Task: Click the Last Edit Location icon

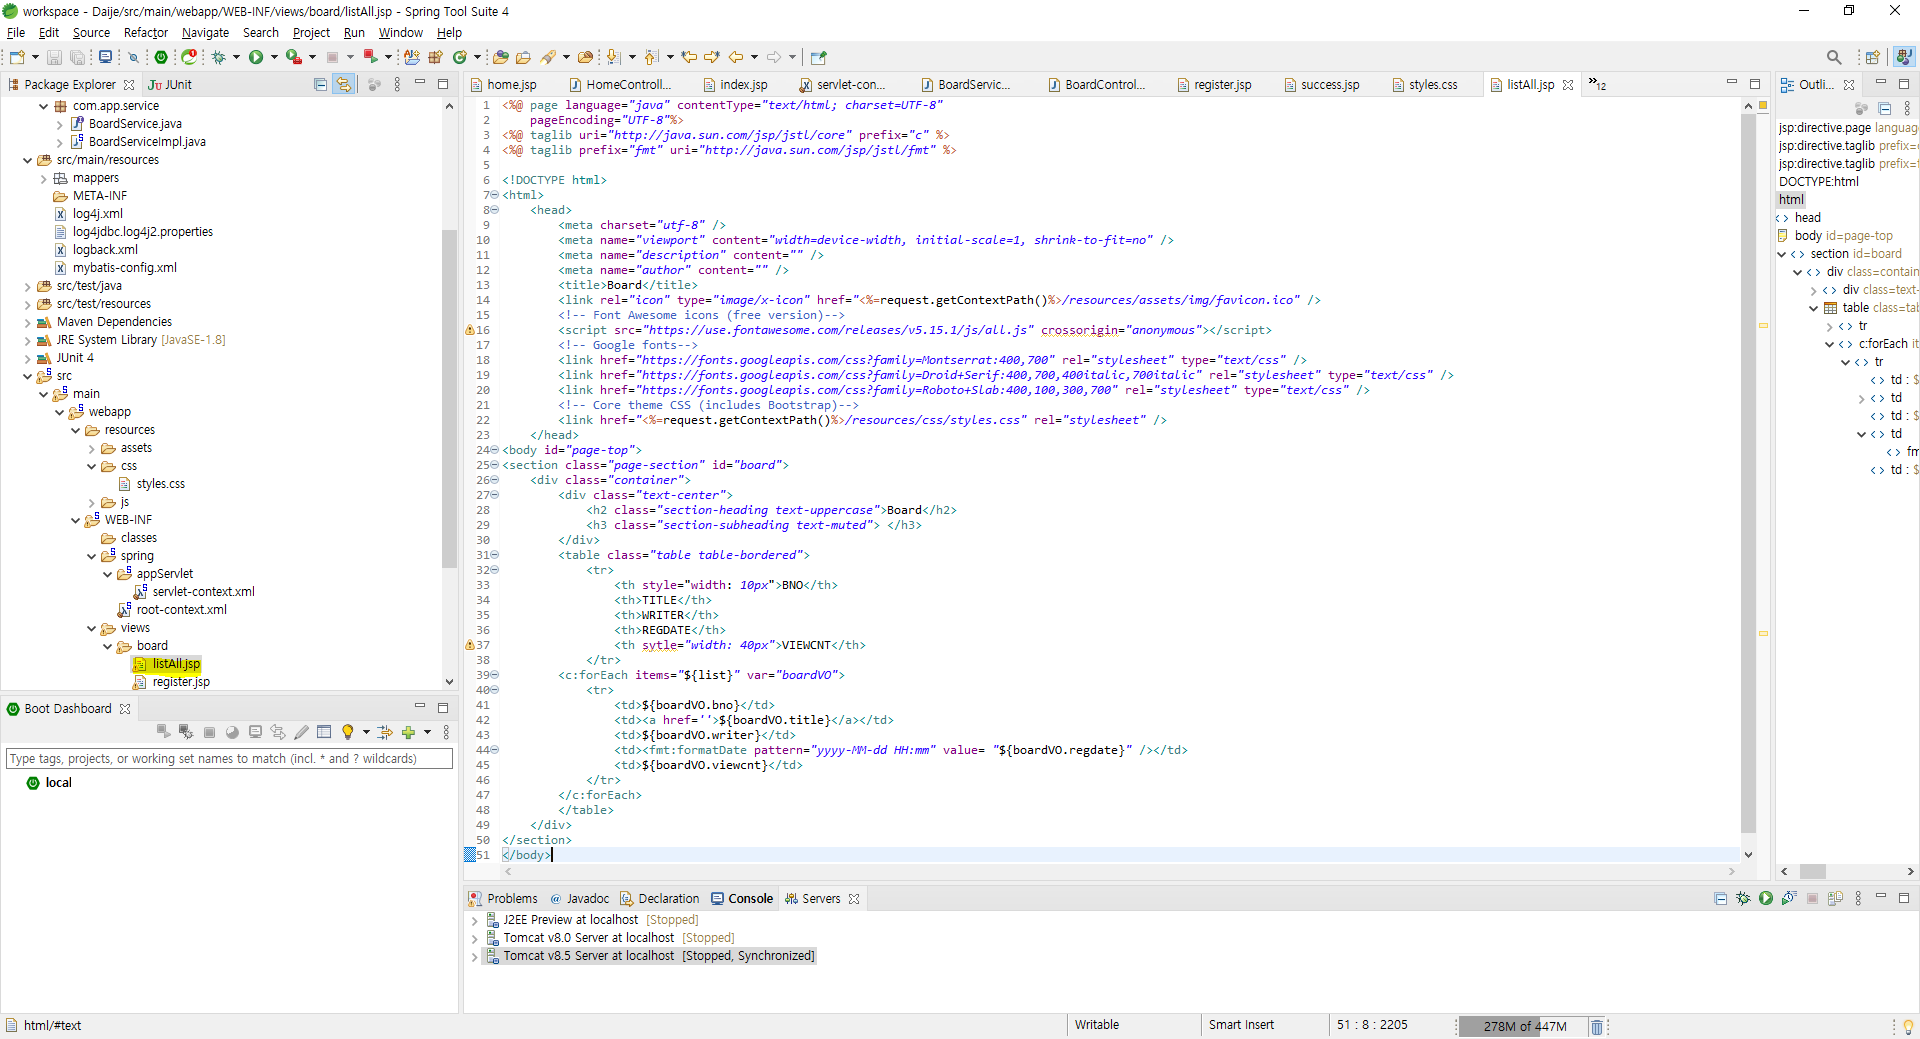Action: pos(689,57)
